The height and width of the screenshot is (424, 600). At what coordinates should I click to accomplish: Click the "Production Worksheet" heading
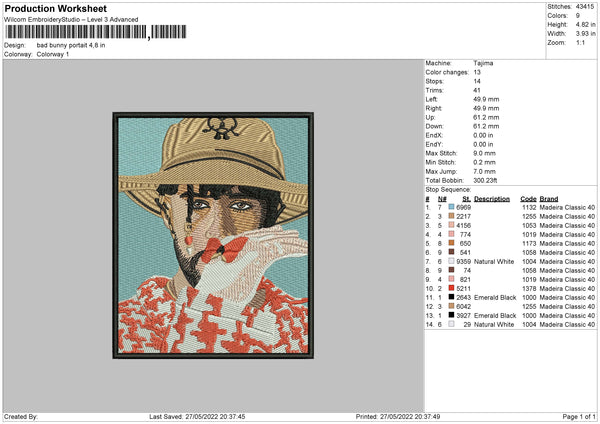(55, 8)
